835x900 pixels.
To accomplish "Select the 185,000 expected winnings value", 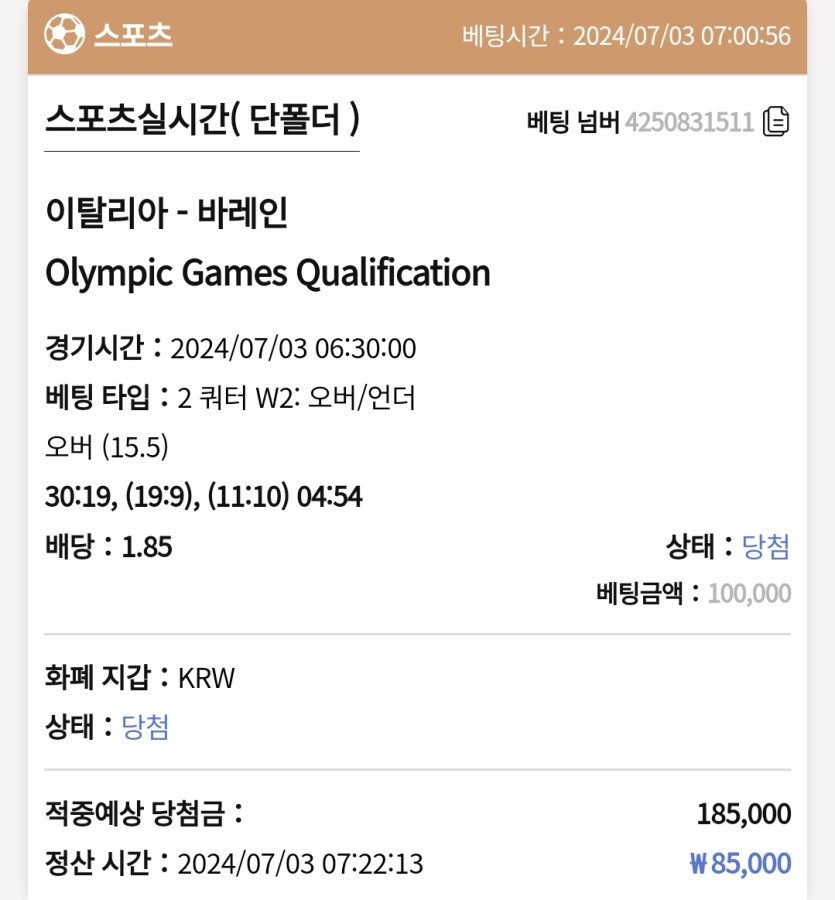I will [x=744, y=814].
